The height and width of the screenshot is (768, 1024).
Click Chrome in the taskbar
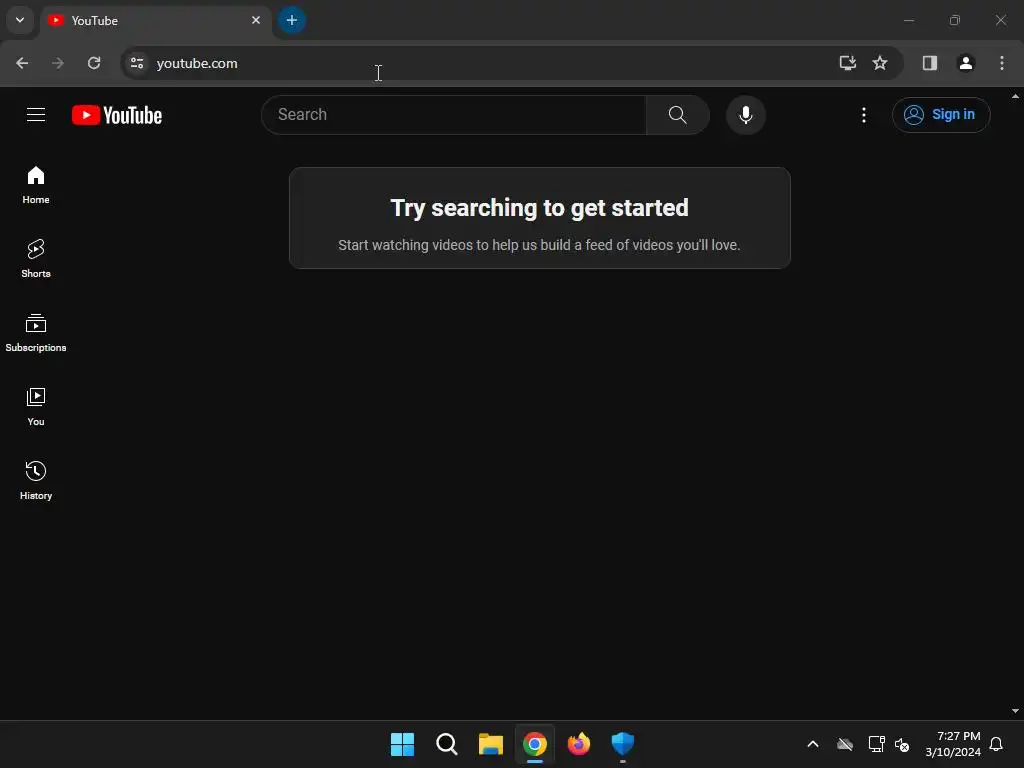(534, 744)
